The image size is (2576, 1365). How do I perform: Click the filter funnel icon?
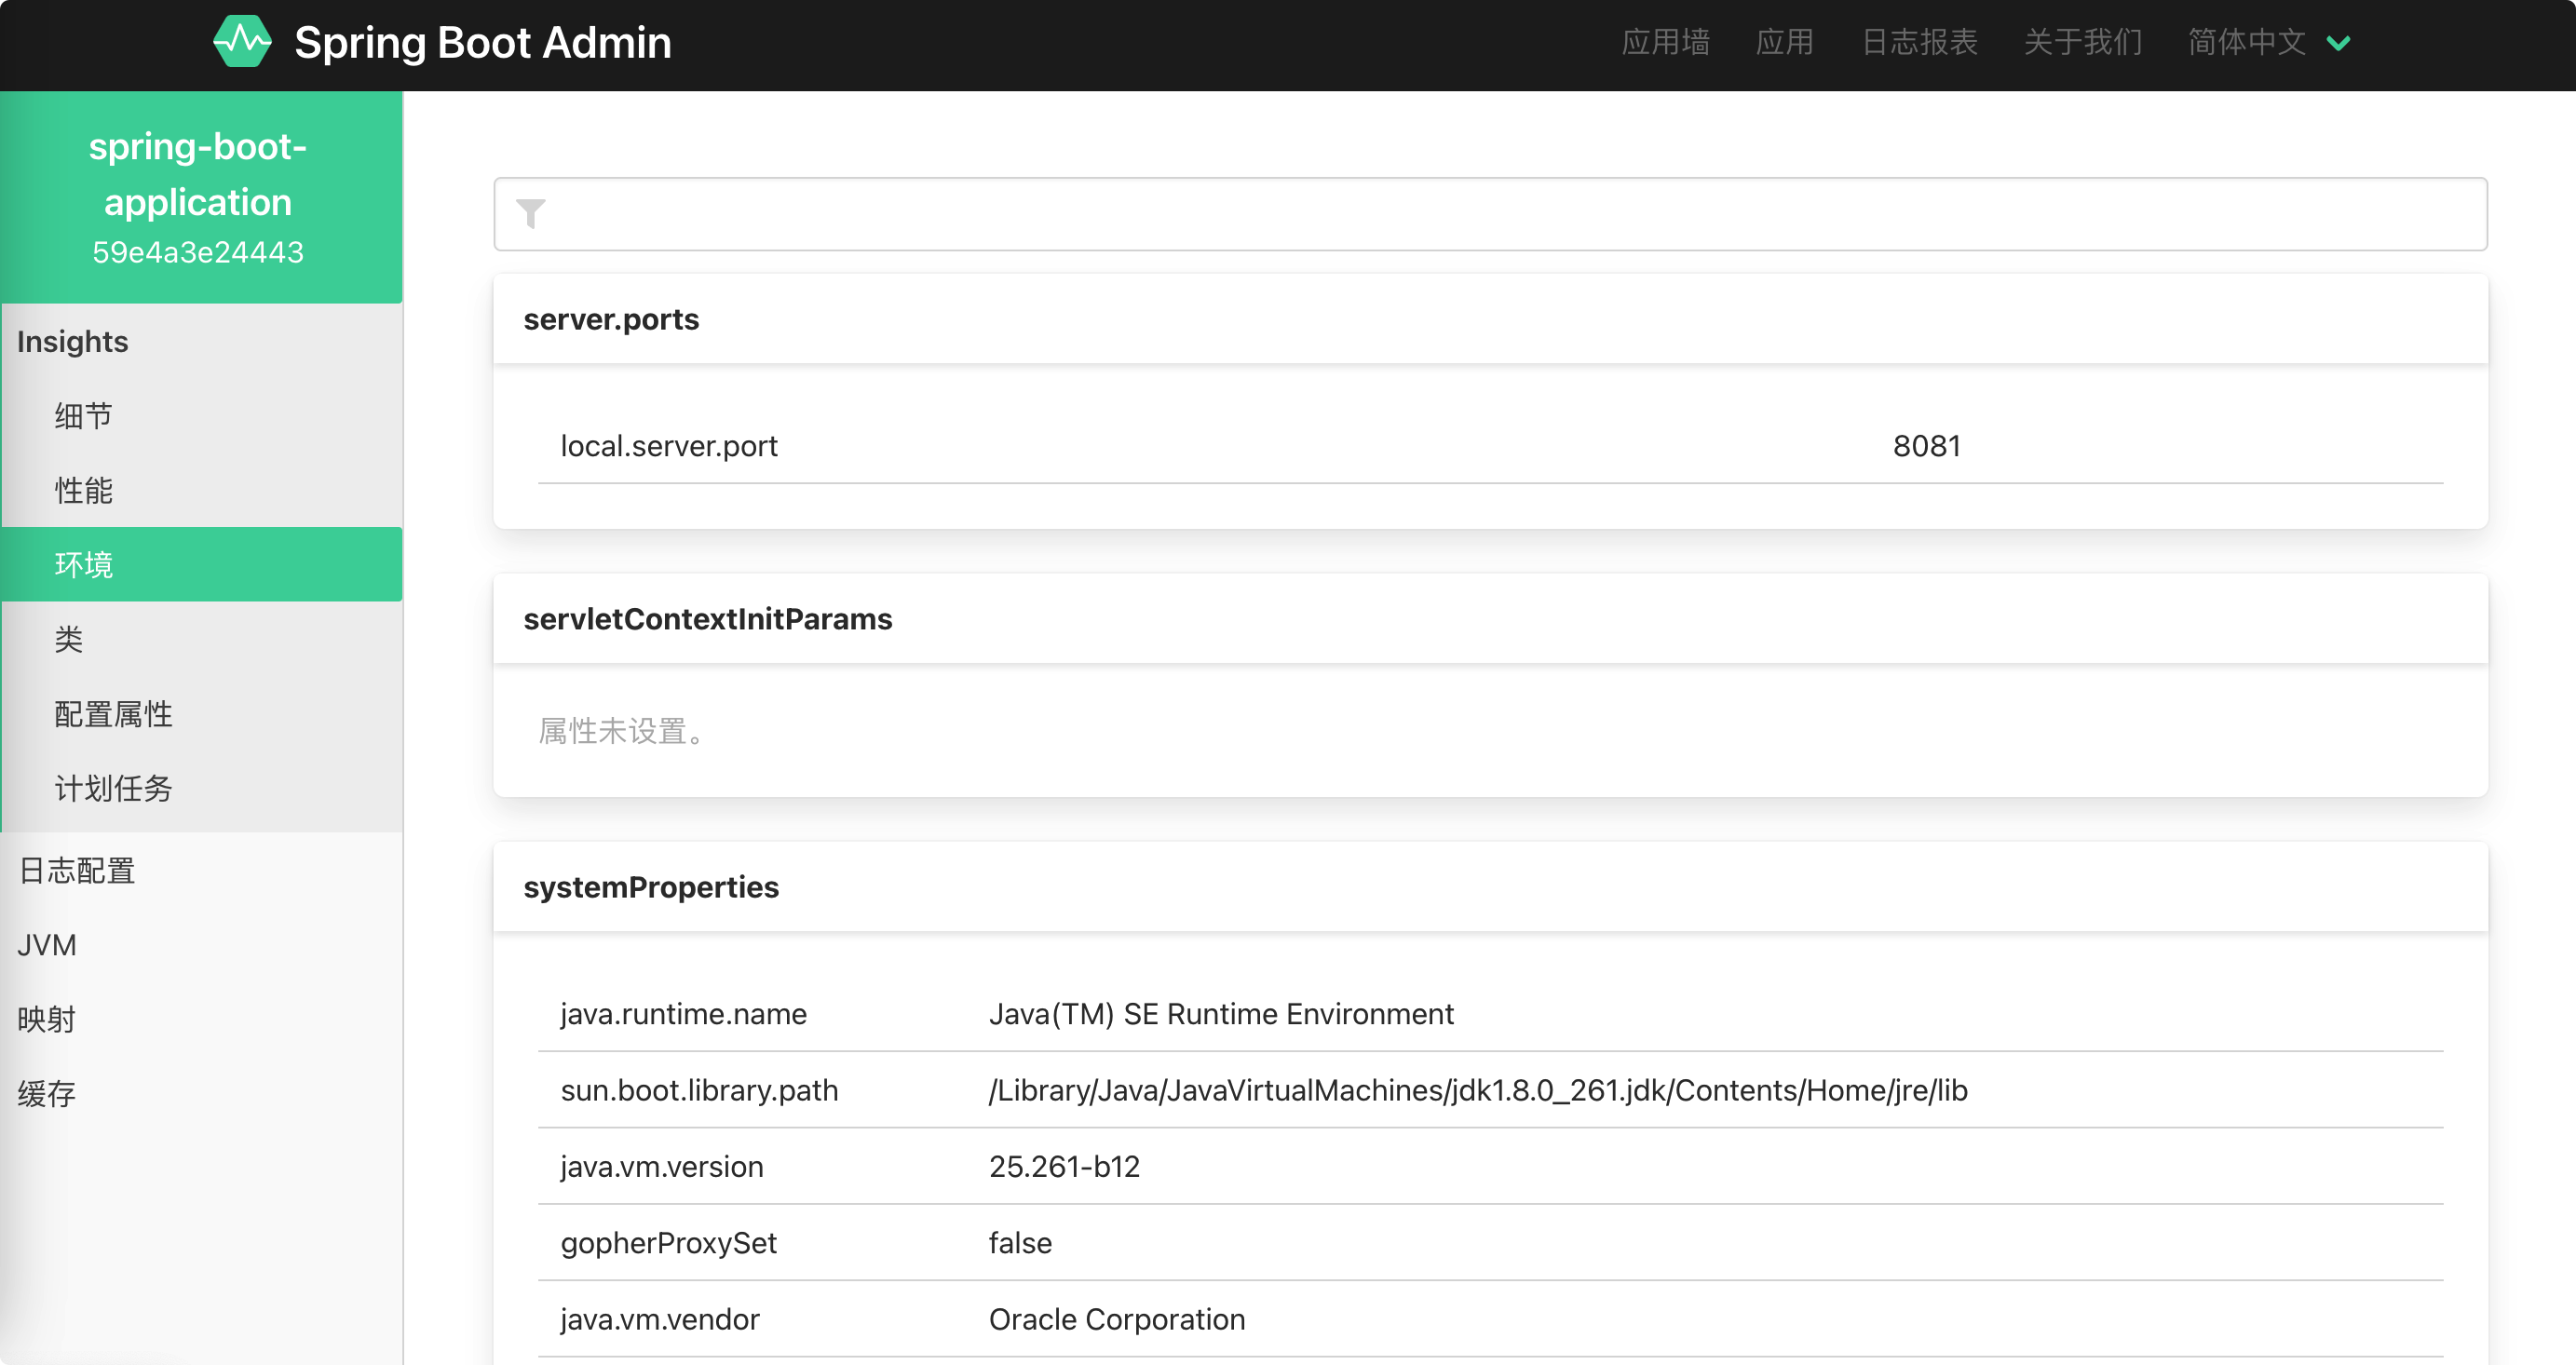(530, 213)
